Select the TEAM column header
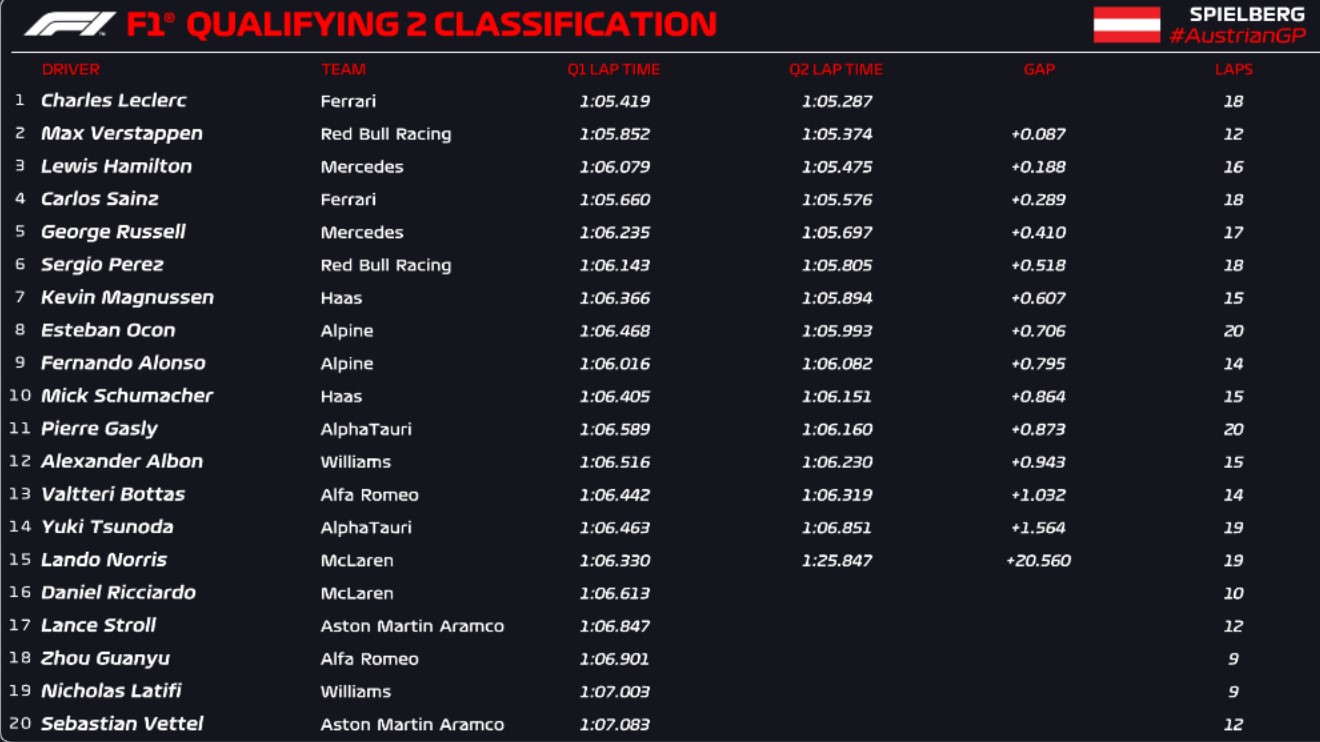The image size is (1320, 742). click(x=343, y=70)
